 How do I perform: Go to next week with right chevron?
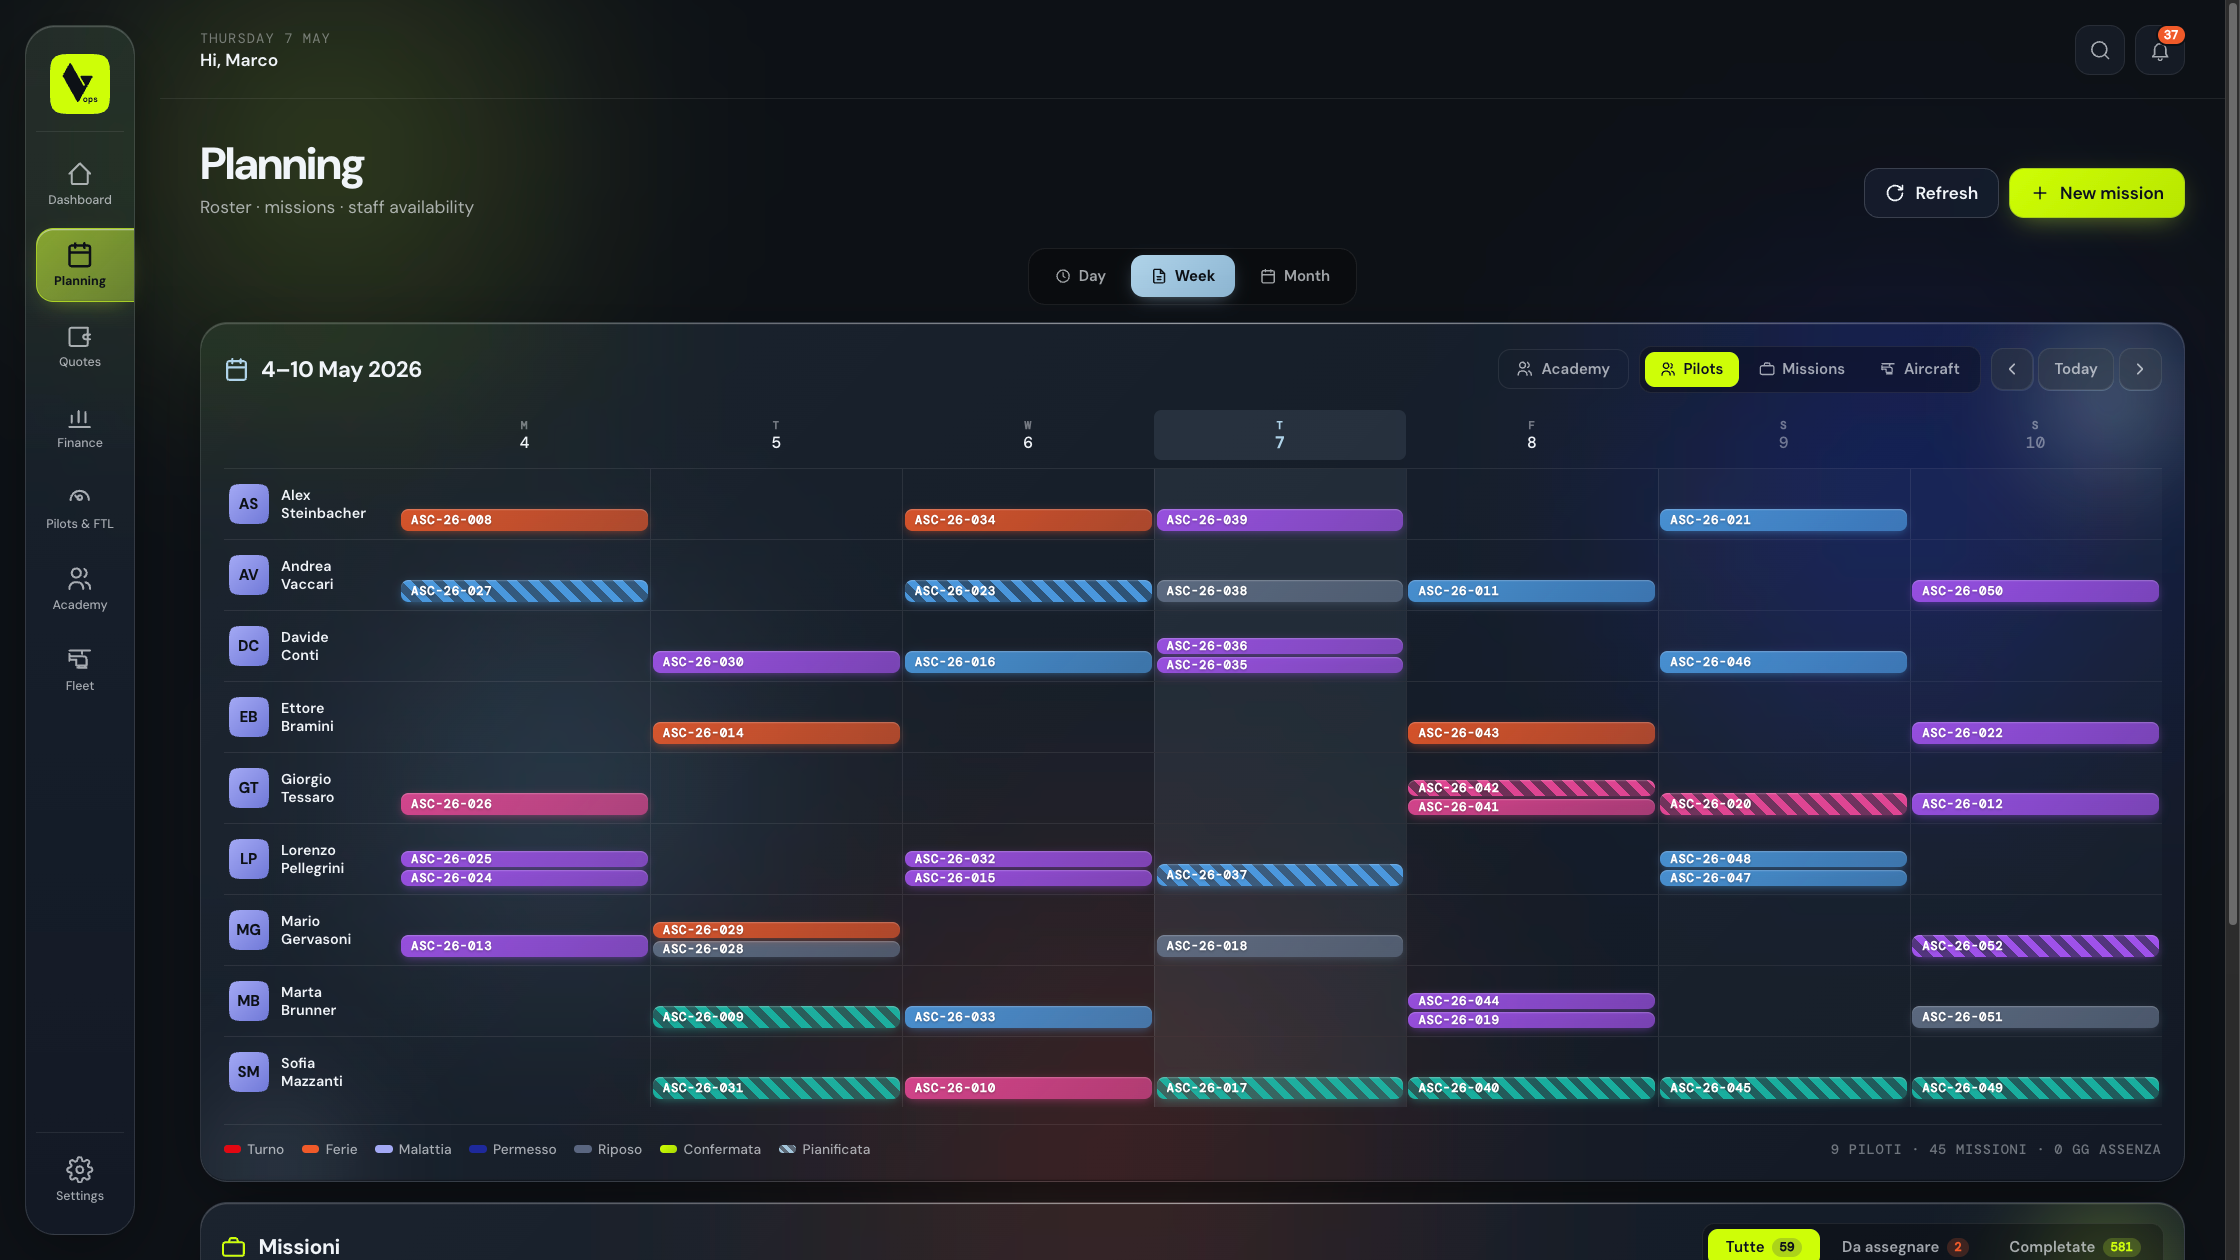coord(2140,369)
